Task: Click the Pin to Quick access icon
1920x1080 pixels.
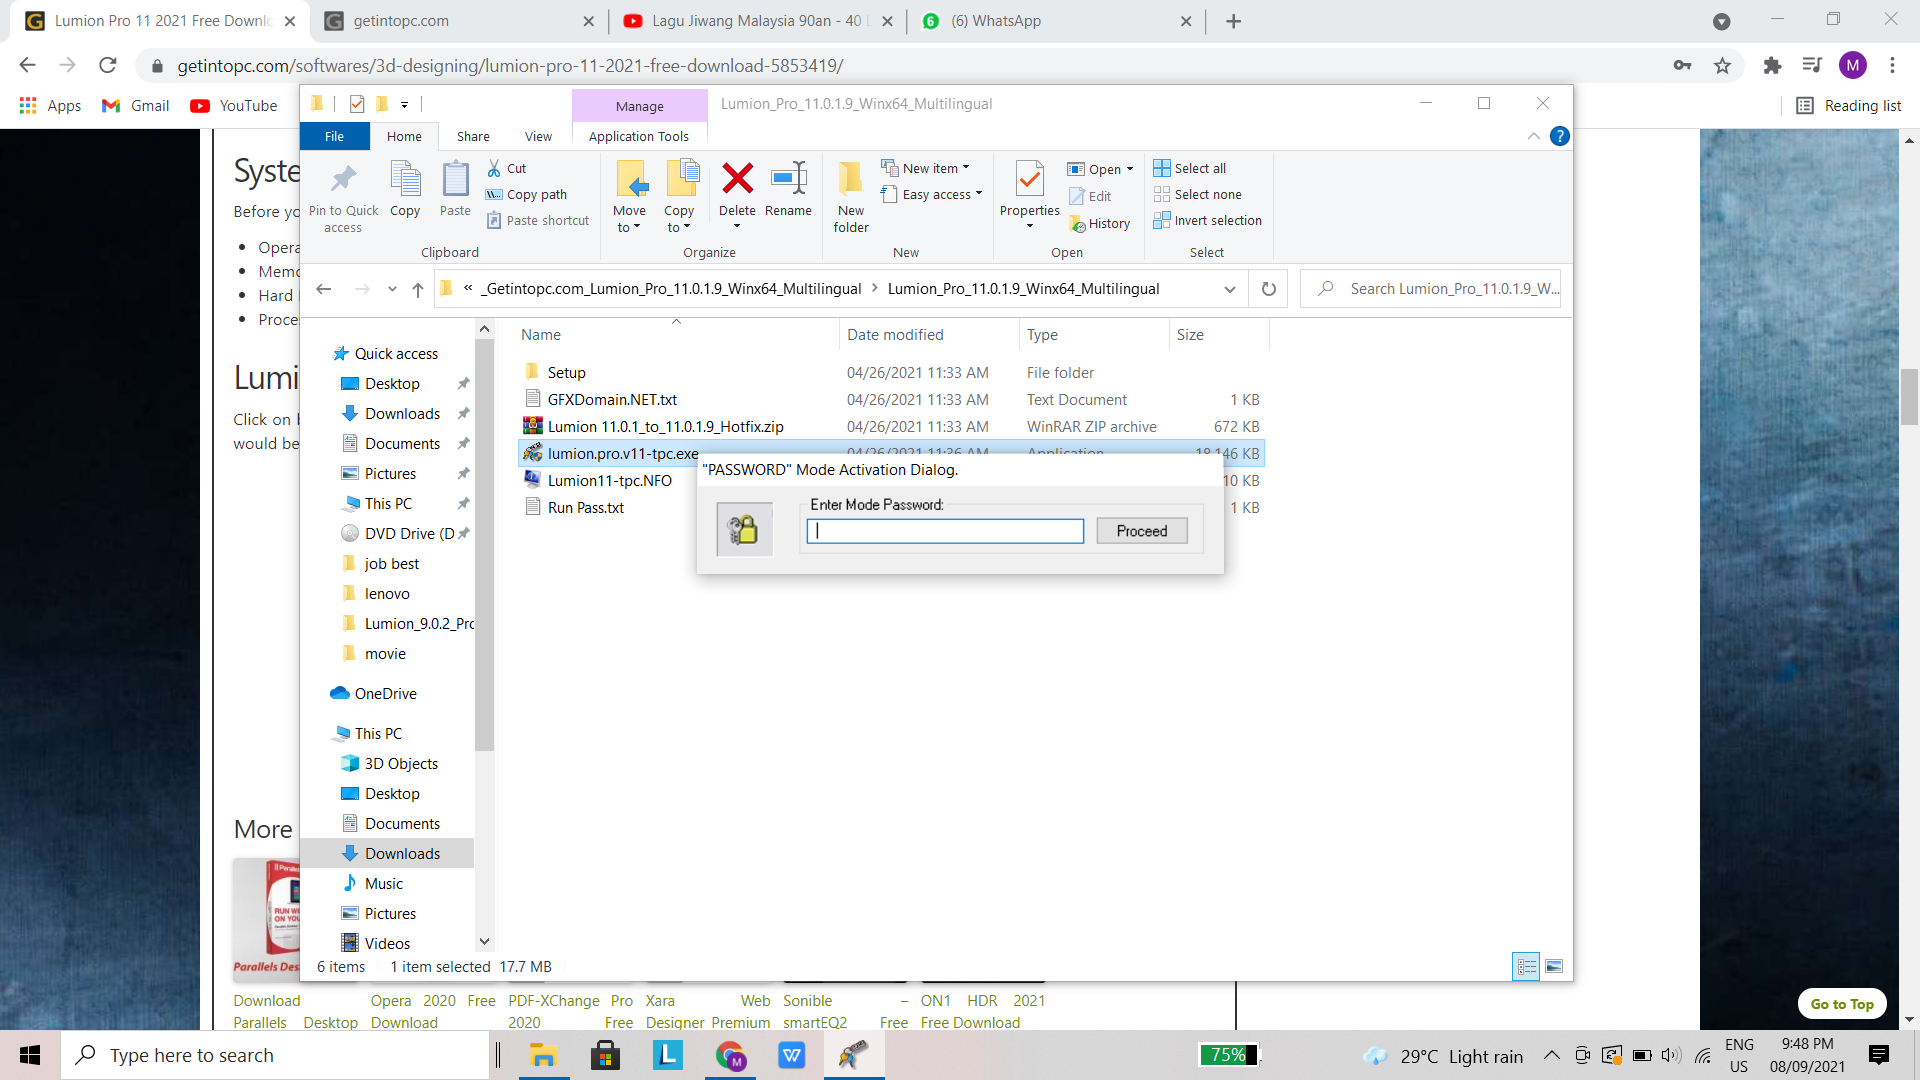Action: pos(343,180)
